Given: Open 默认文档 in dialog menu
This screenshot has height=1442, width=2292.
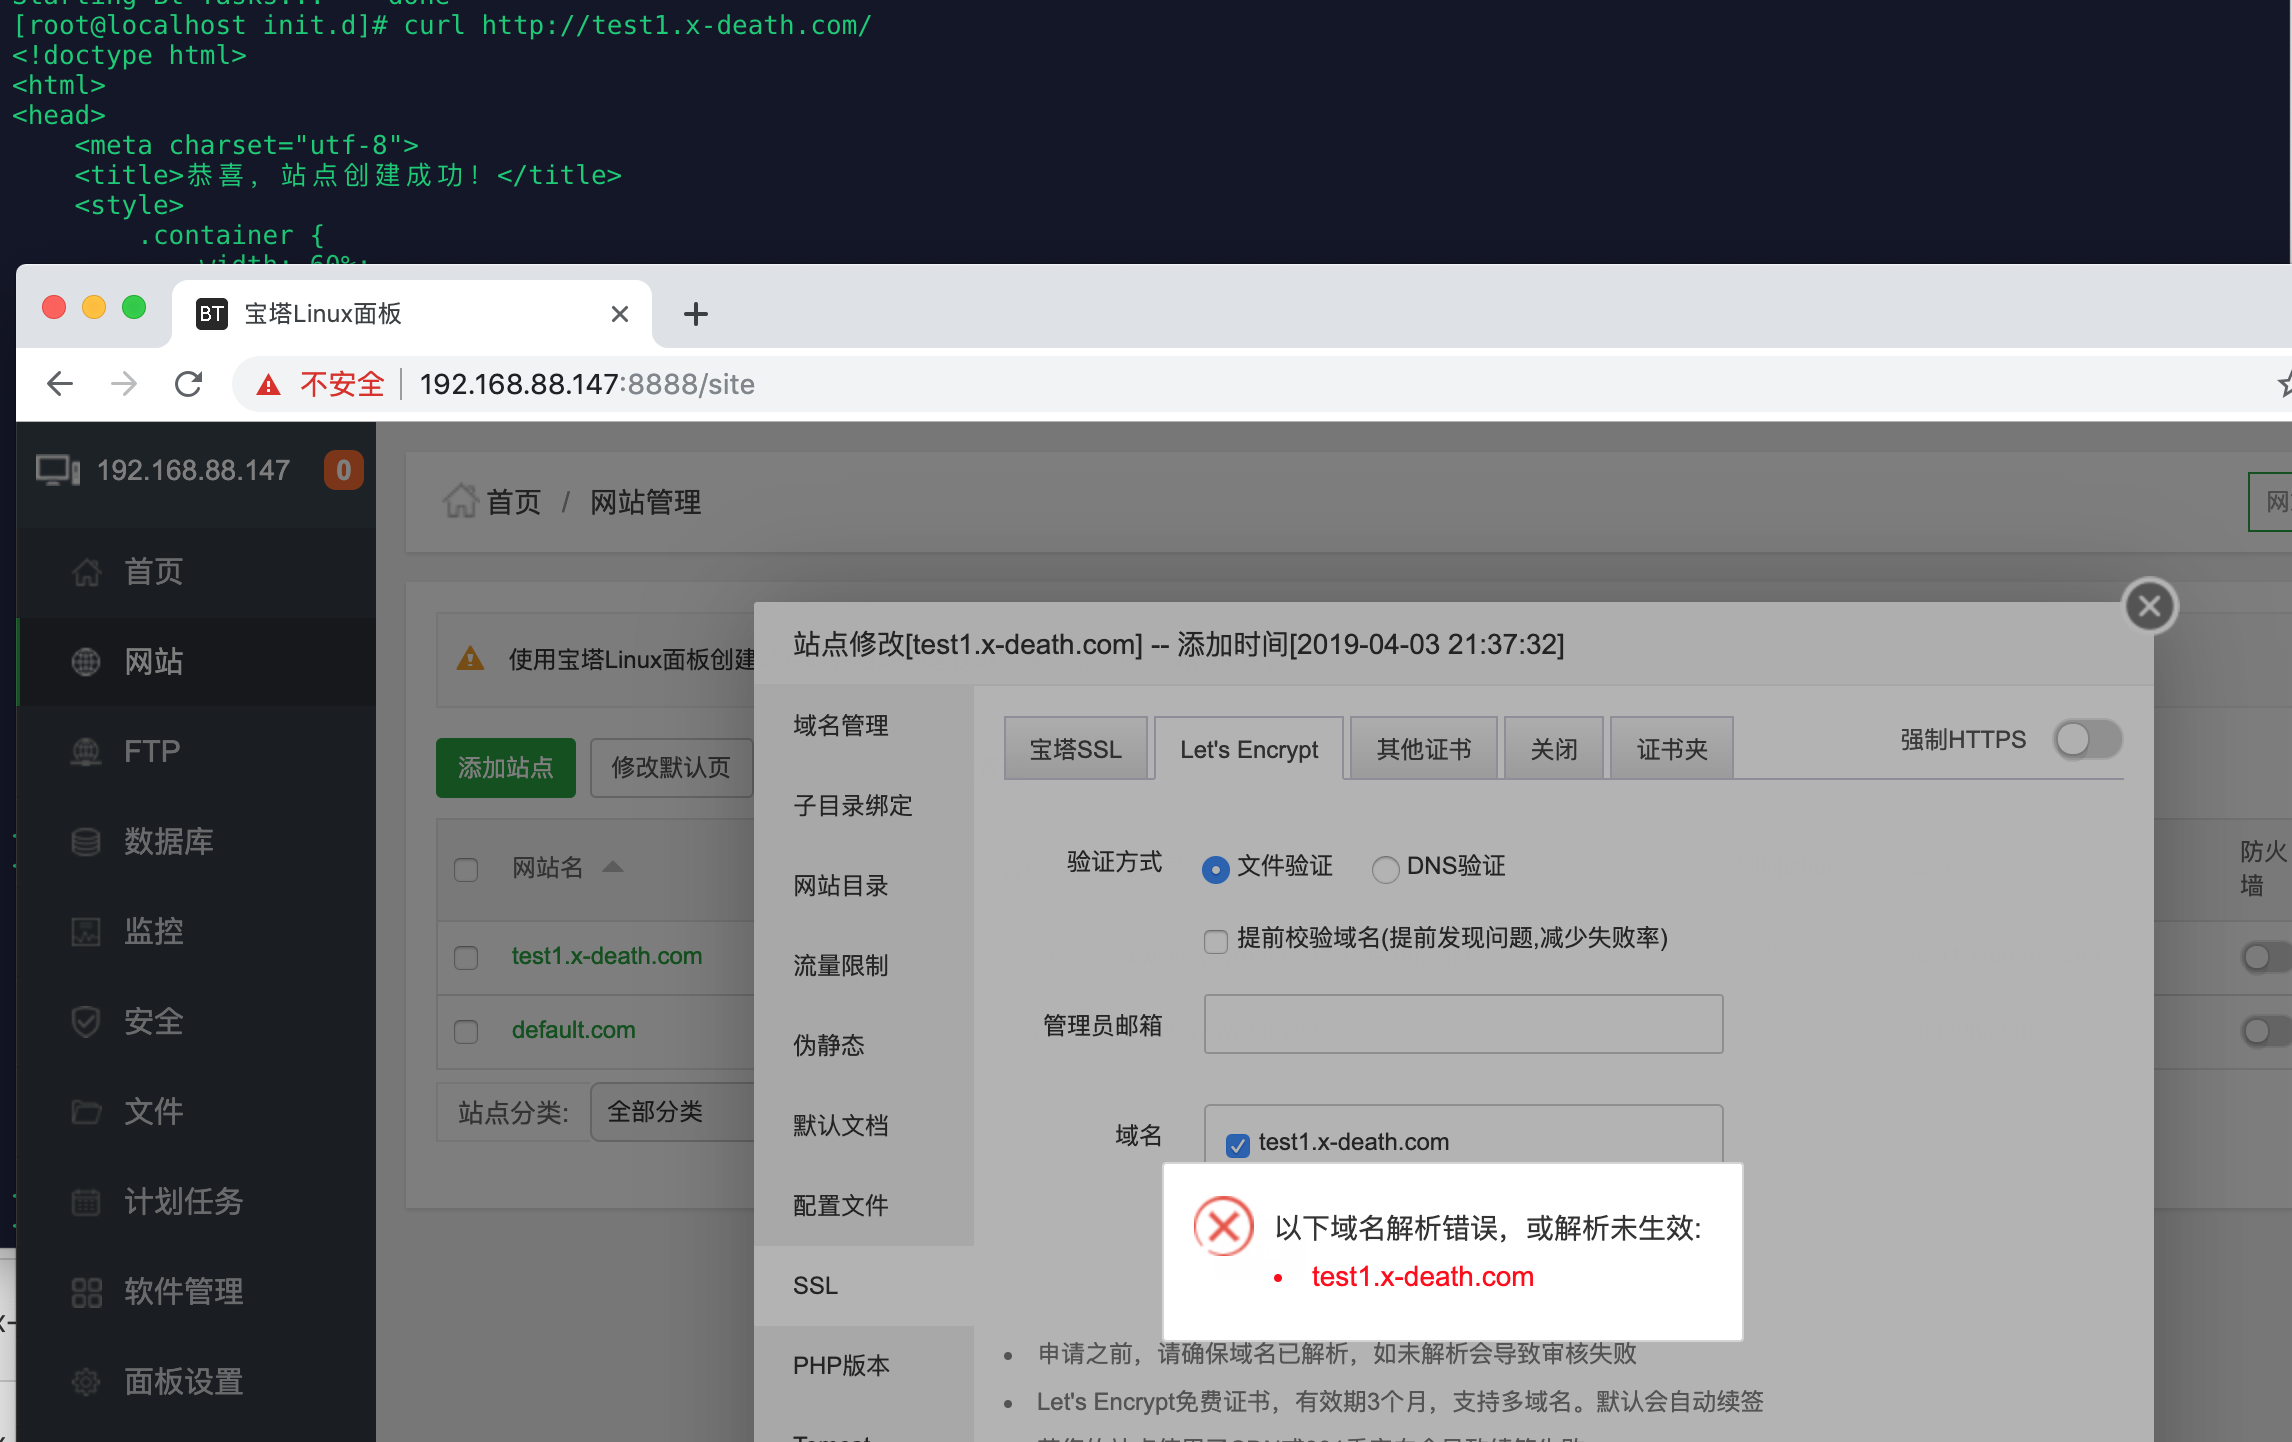Looking at the screenshot, I should (x=864, y=1125).
